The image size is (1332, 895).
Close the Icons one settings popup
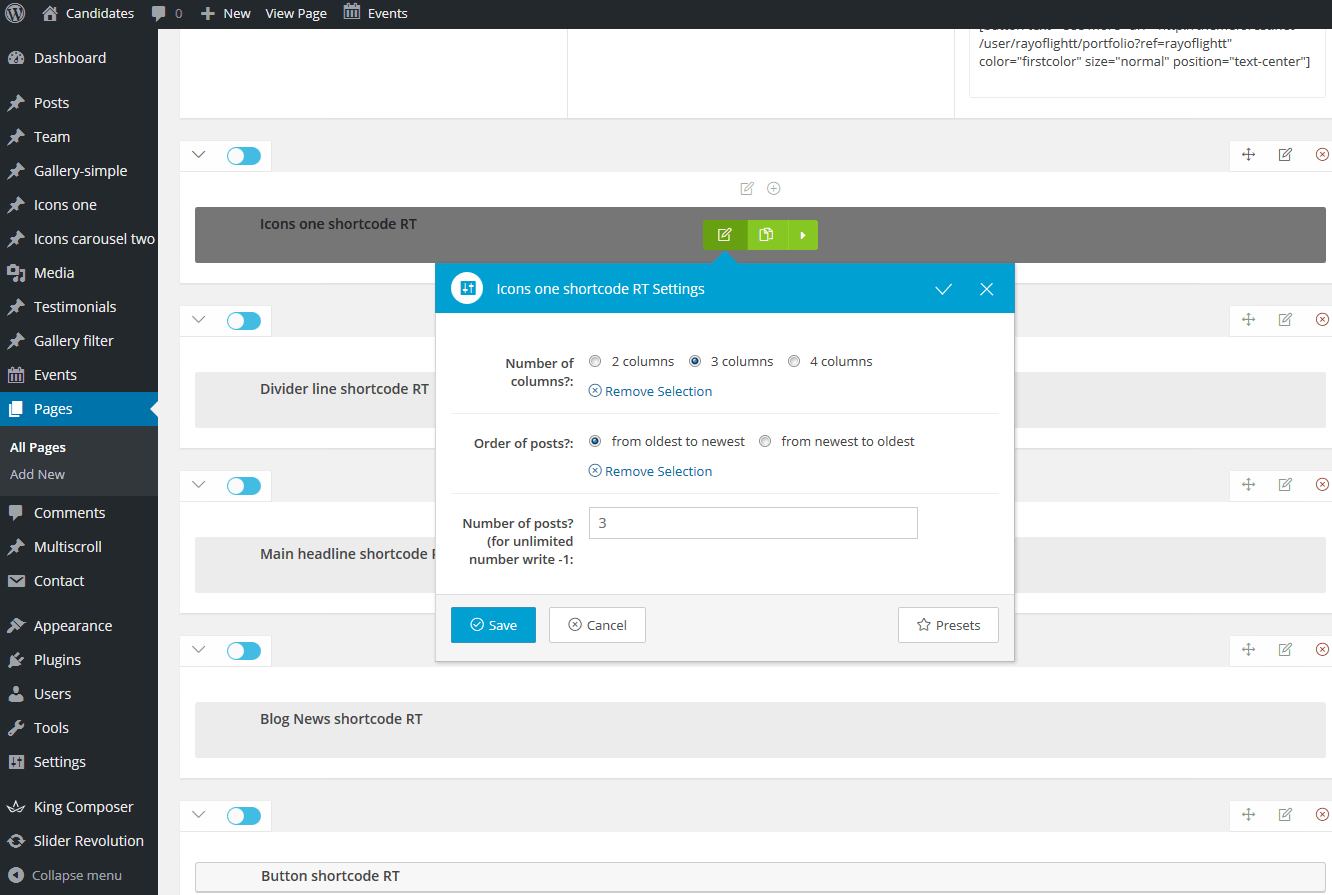(x=987, y=289)
